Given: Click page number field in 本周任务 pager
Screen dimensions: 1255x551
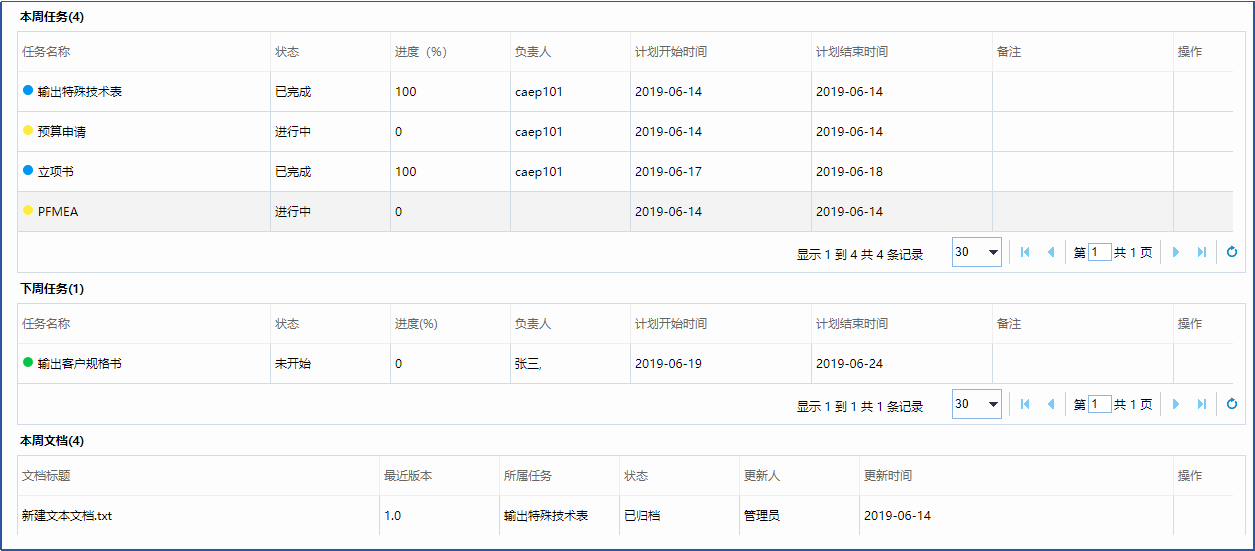Looking at the screenshot, I should pos(1099,253).
